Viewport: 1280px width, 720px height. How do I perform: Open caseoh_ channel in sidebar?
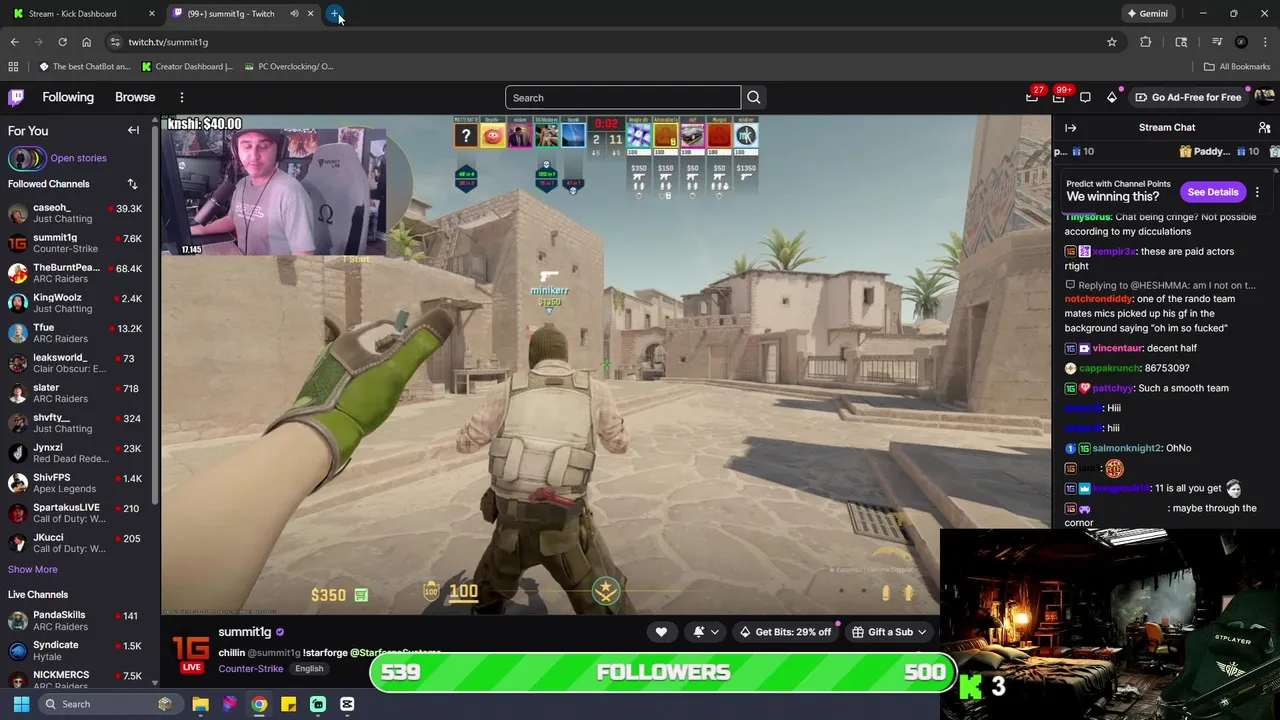click(75, 213)
